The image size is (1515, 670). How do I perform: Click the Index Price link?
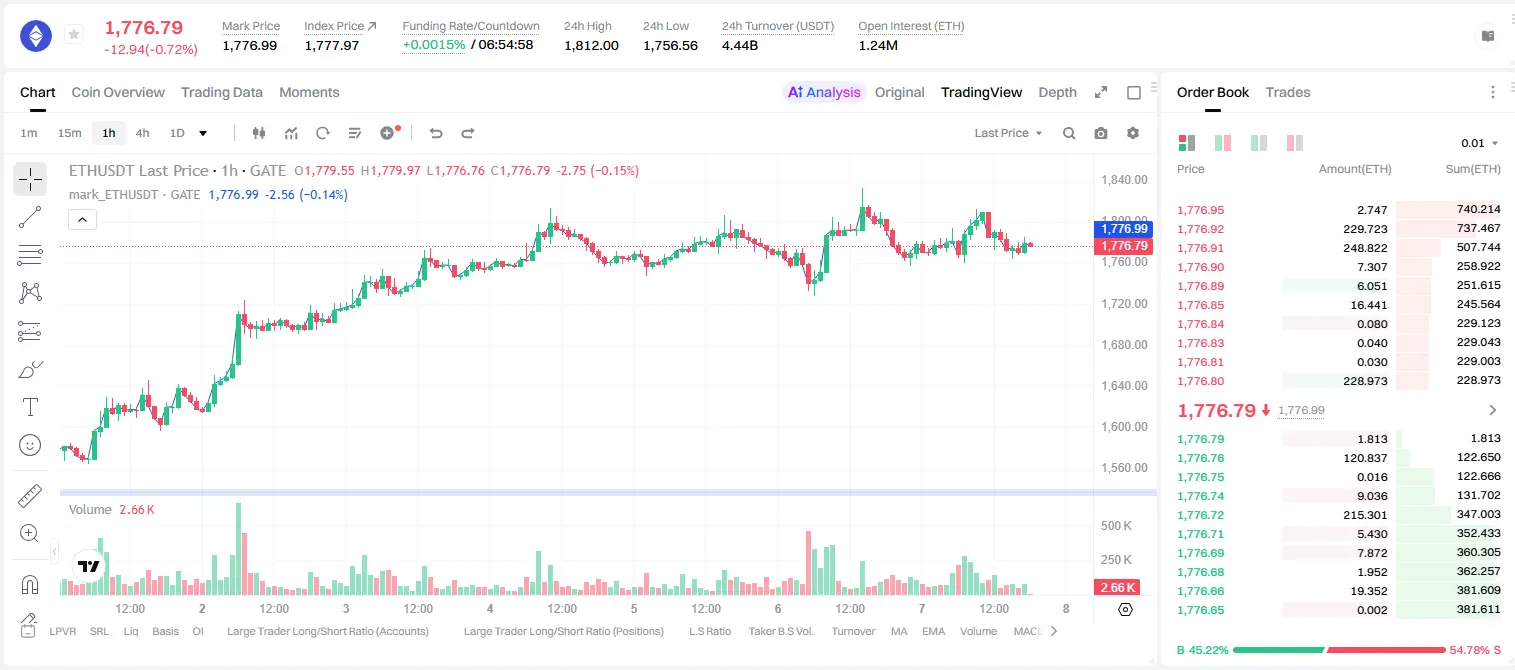pyautogui.click(x=341, y=26)
